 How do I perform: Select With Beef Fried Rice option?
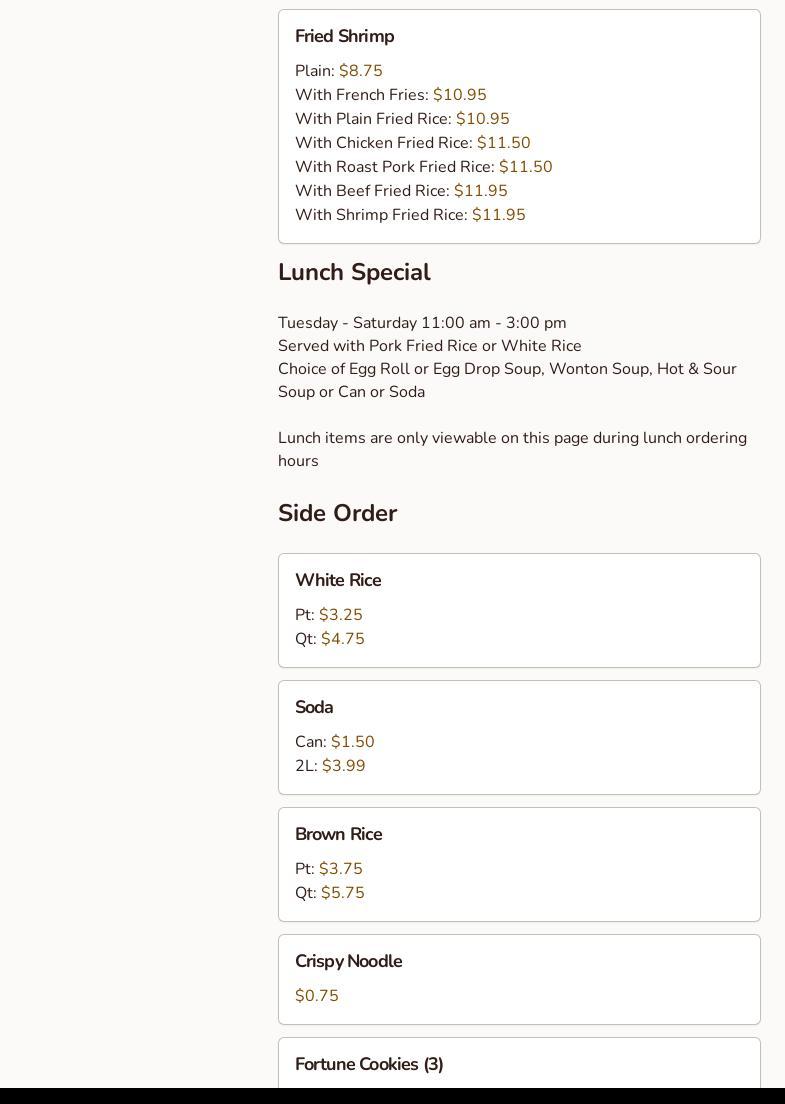coord(401,191)
